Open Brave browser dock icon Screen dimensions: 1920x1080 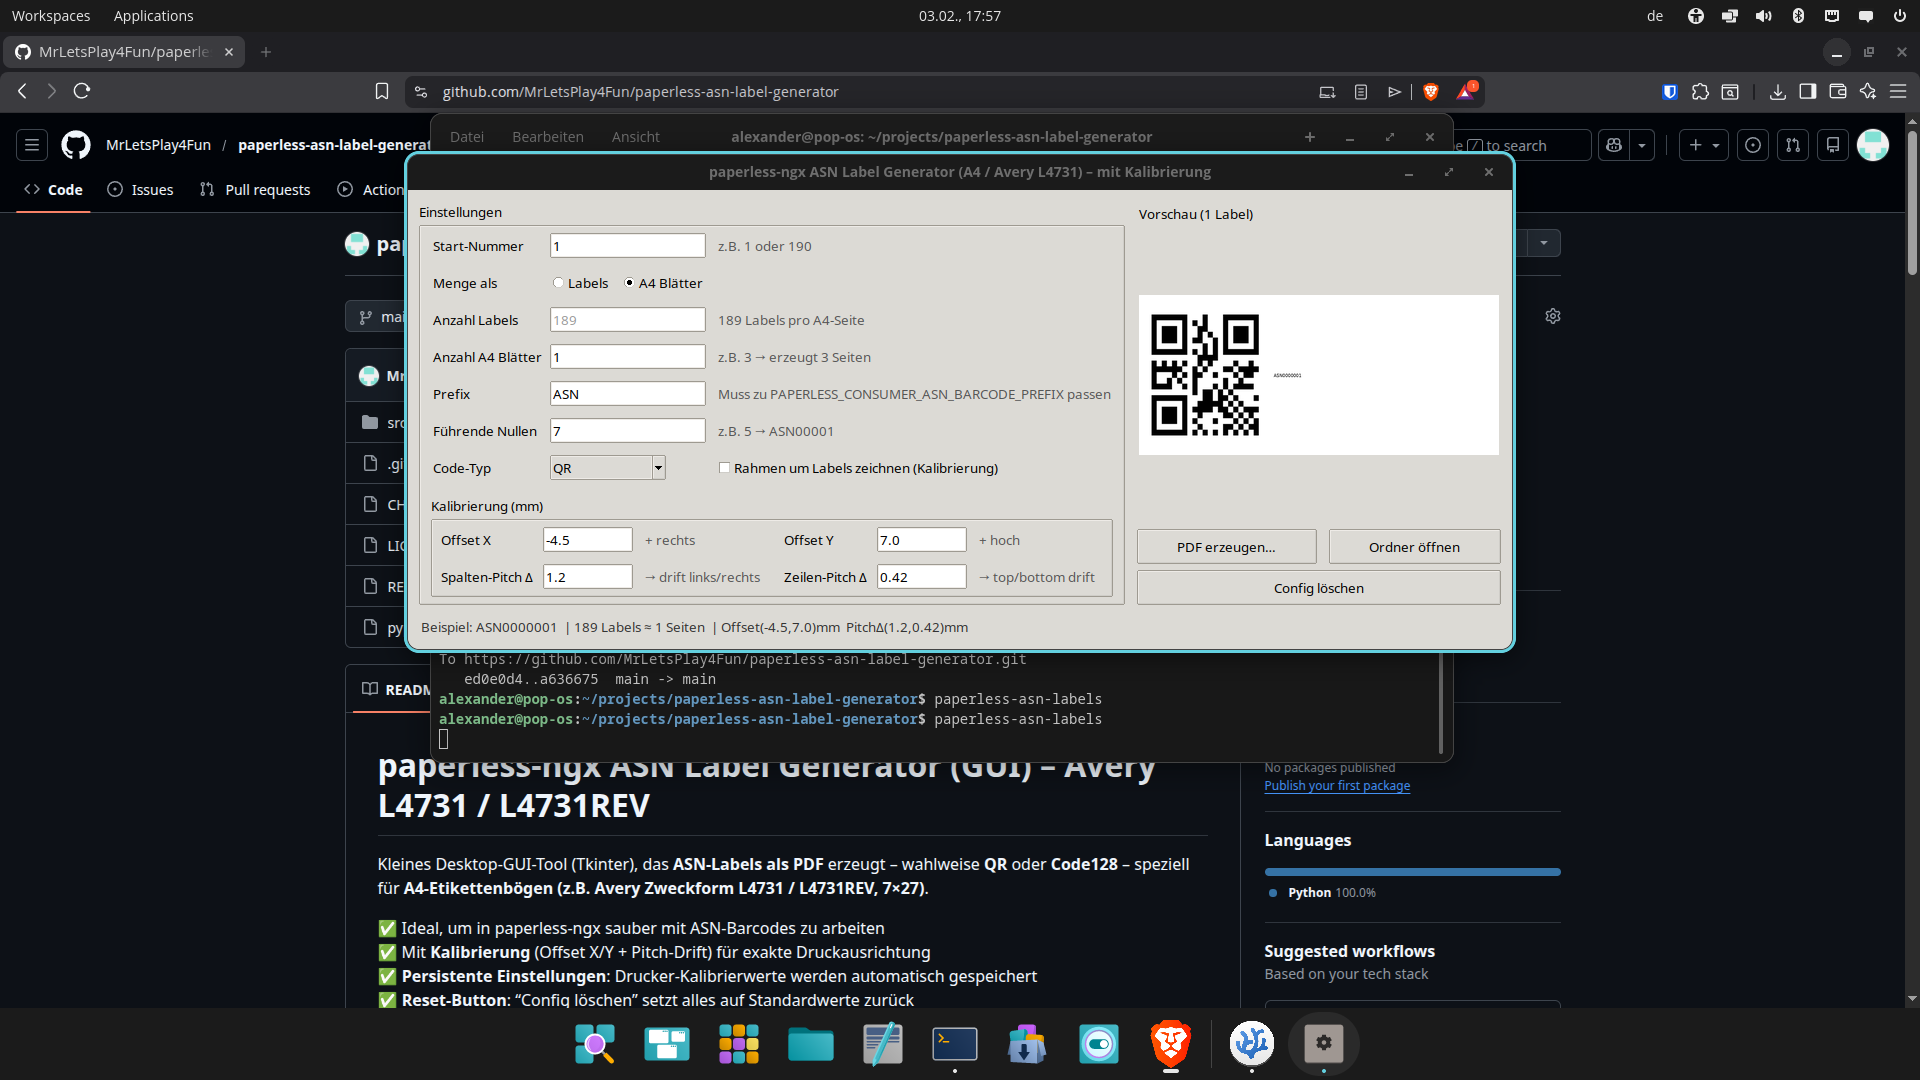click(x=1171, y=1044)
